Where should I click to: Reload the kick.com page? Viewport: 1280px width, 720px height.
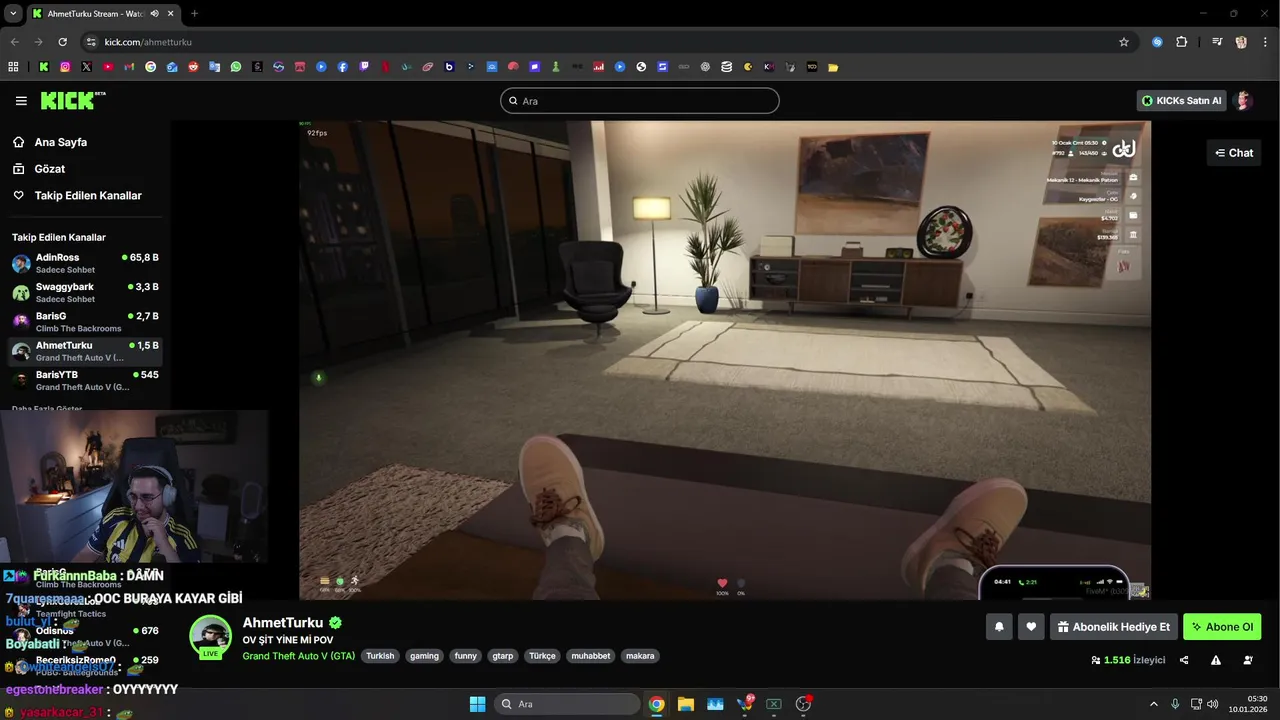pos(62,42)
